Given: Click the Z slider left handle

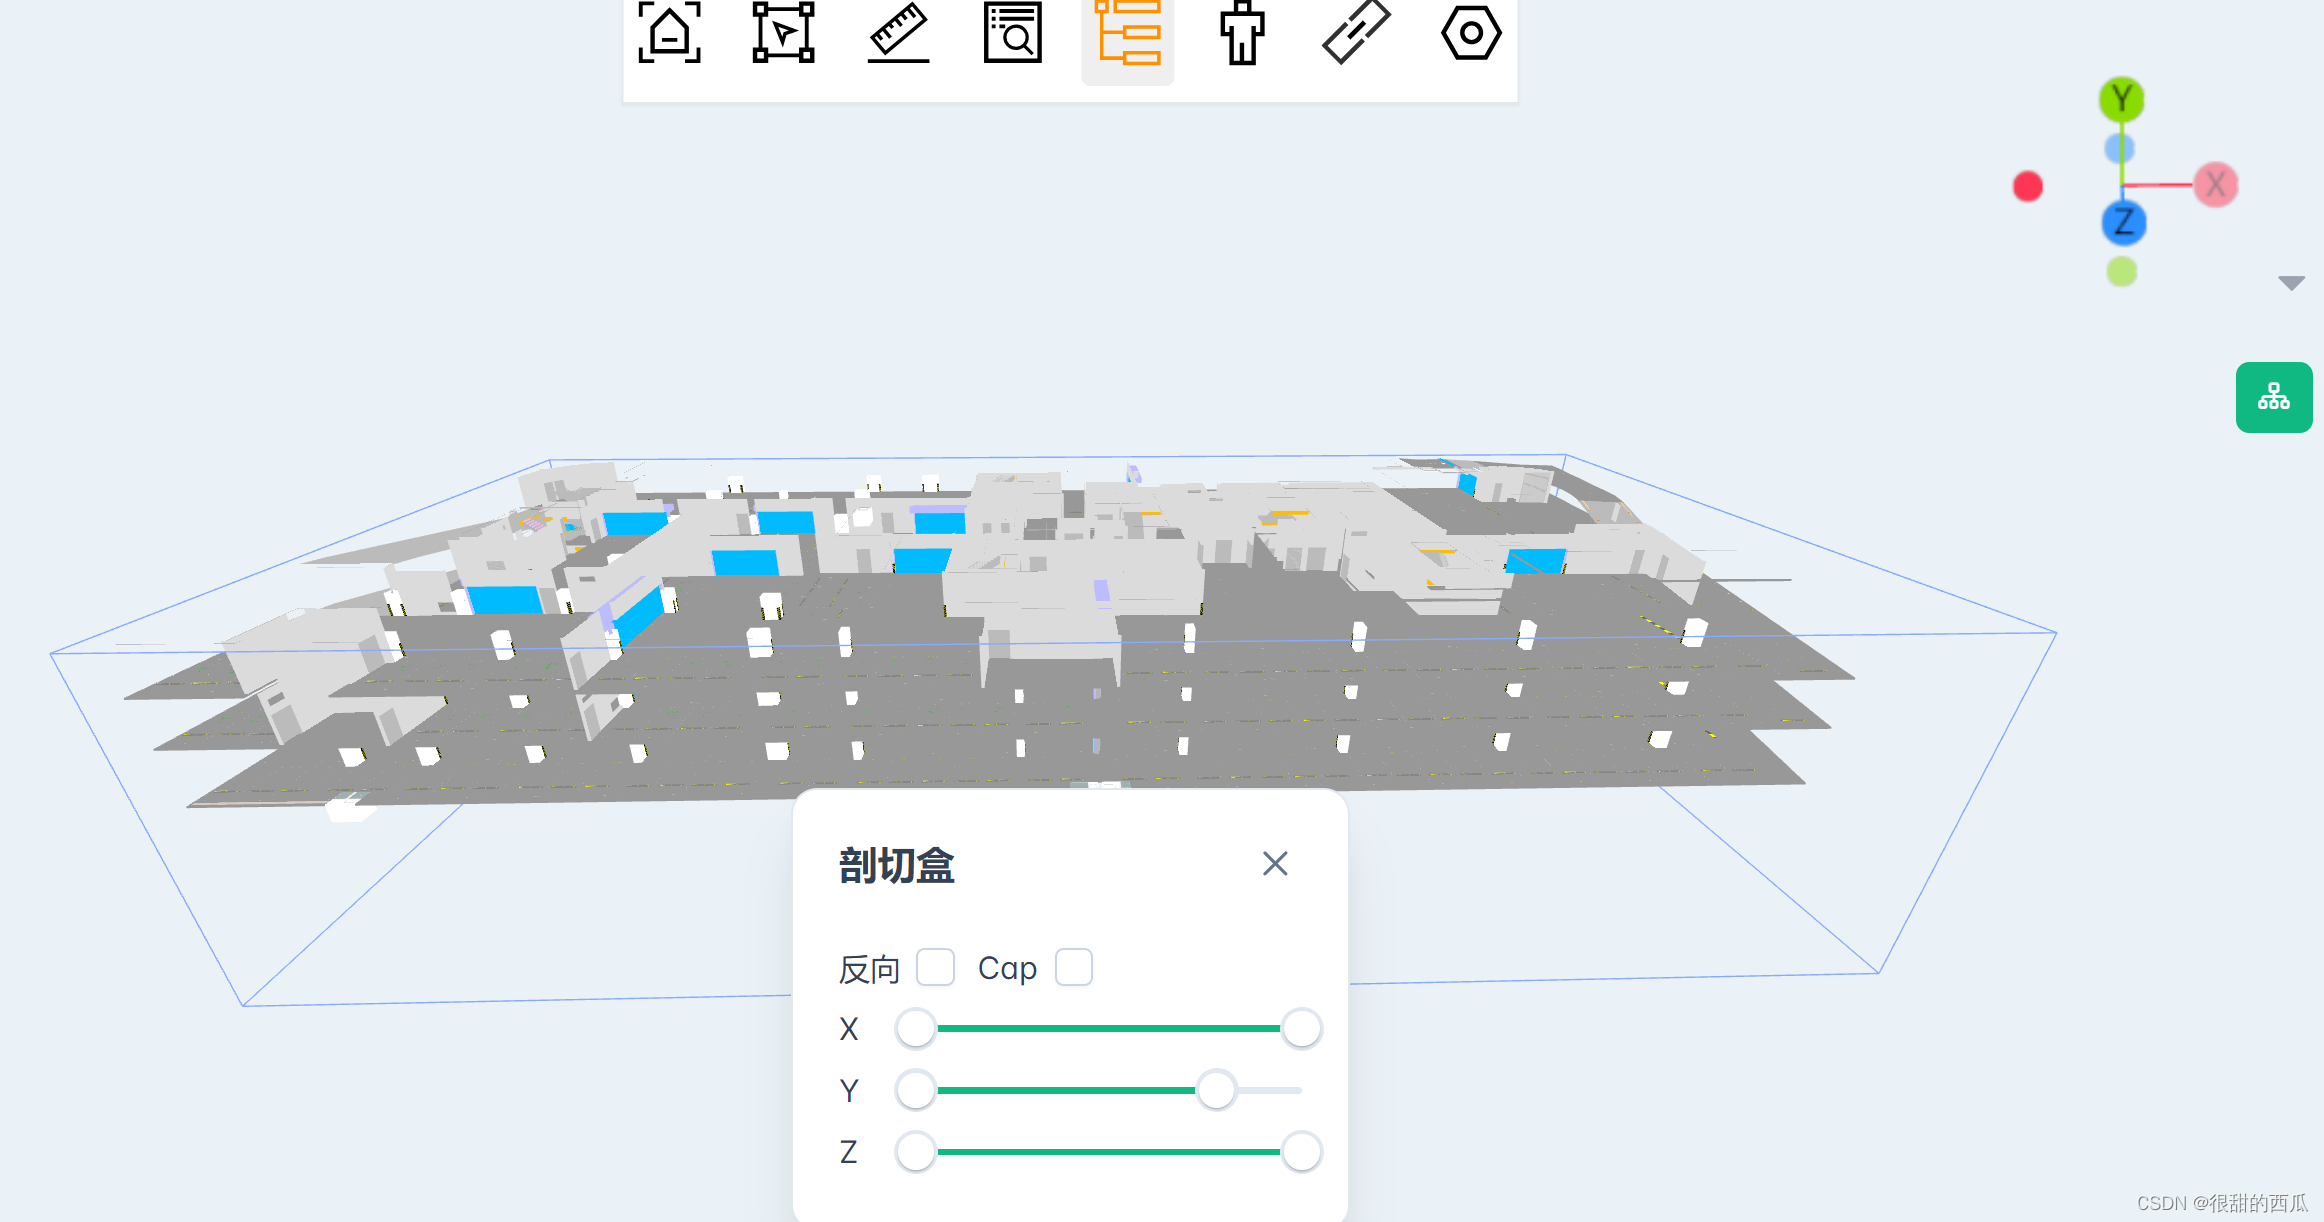Looking at the screenshot, I should [x=915, y=1152].
